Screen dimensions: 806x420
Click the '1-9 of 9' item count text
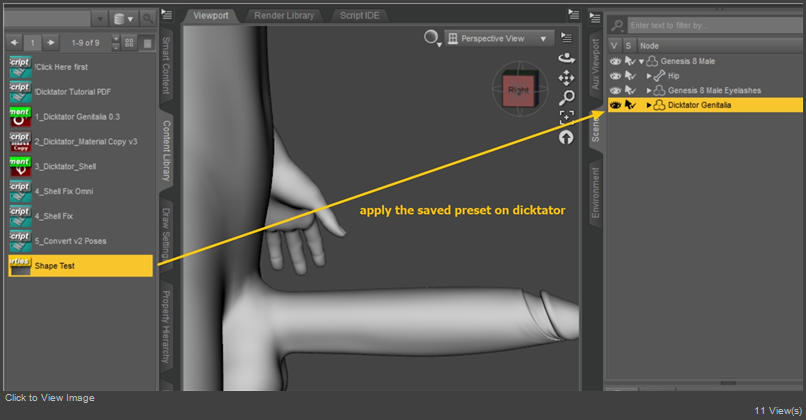click(x=85, y=43)
